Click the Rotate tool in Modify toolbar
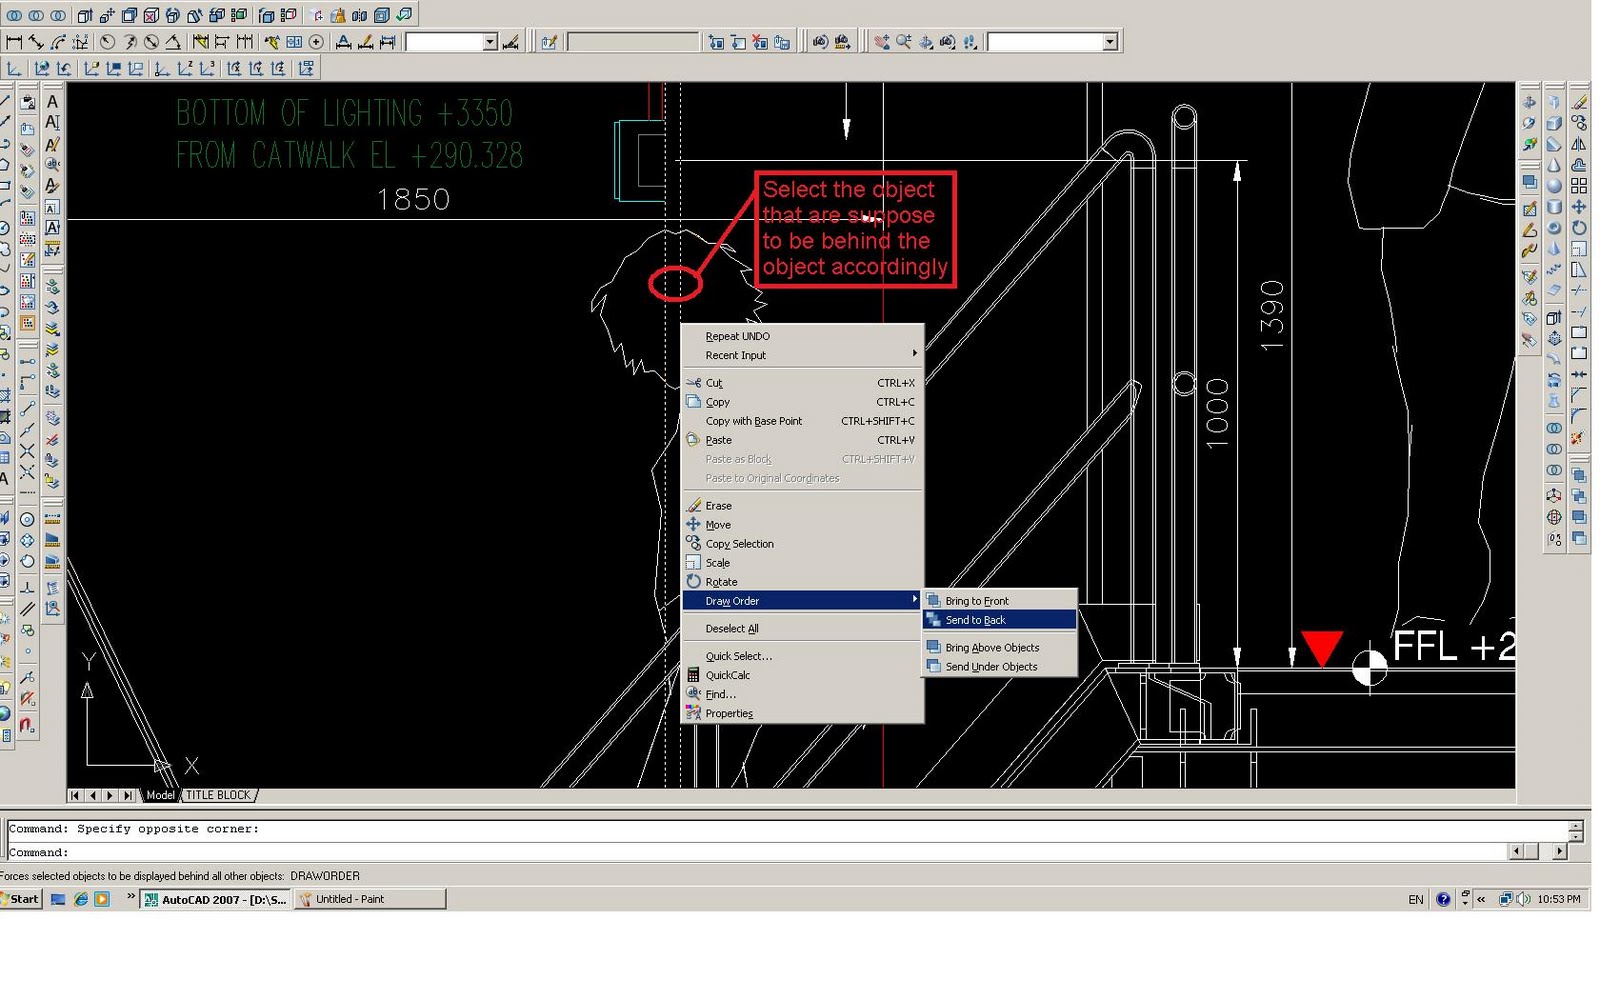Screen dimensions: 1600x1000 (1579, 228)
